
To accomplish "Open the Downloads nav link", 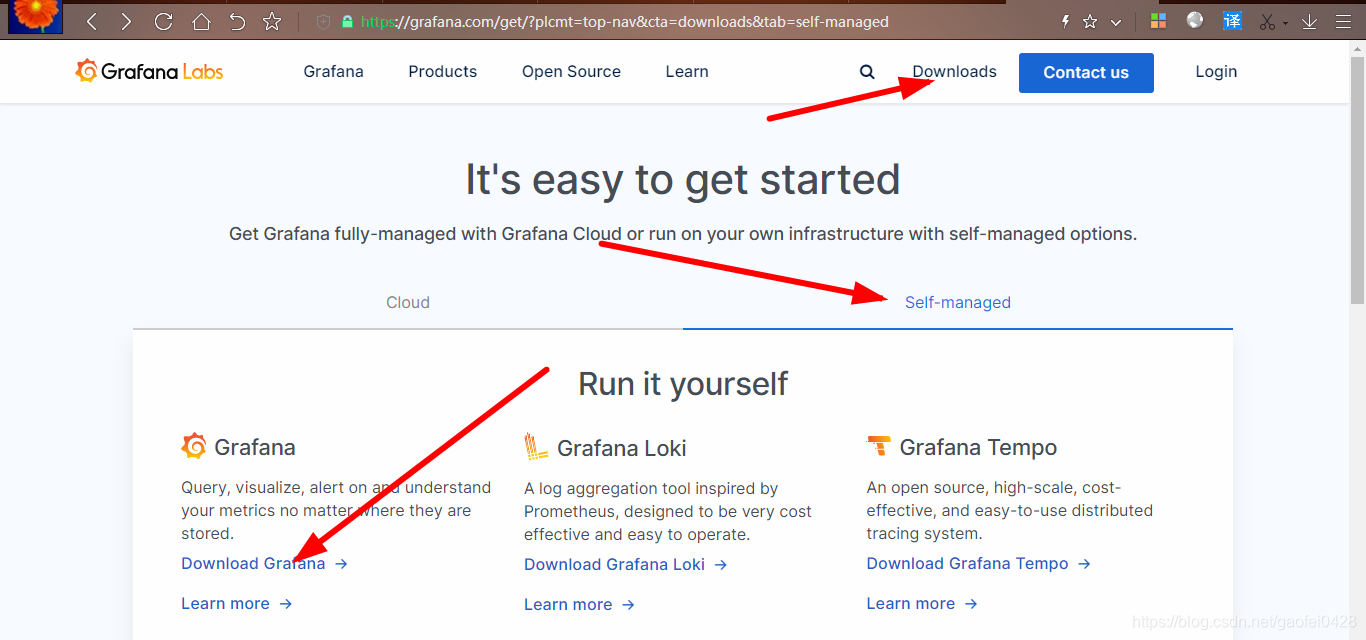I will tap(955, 72).
